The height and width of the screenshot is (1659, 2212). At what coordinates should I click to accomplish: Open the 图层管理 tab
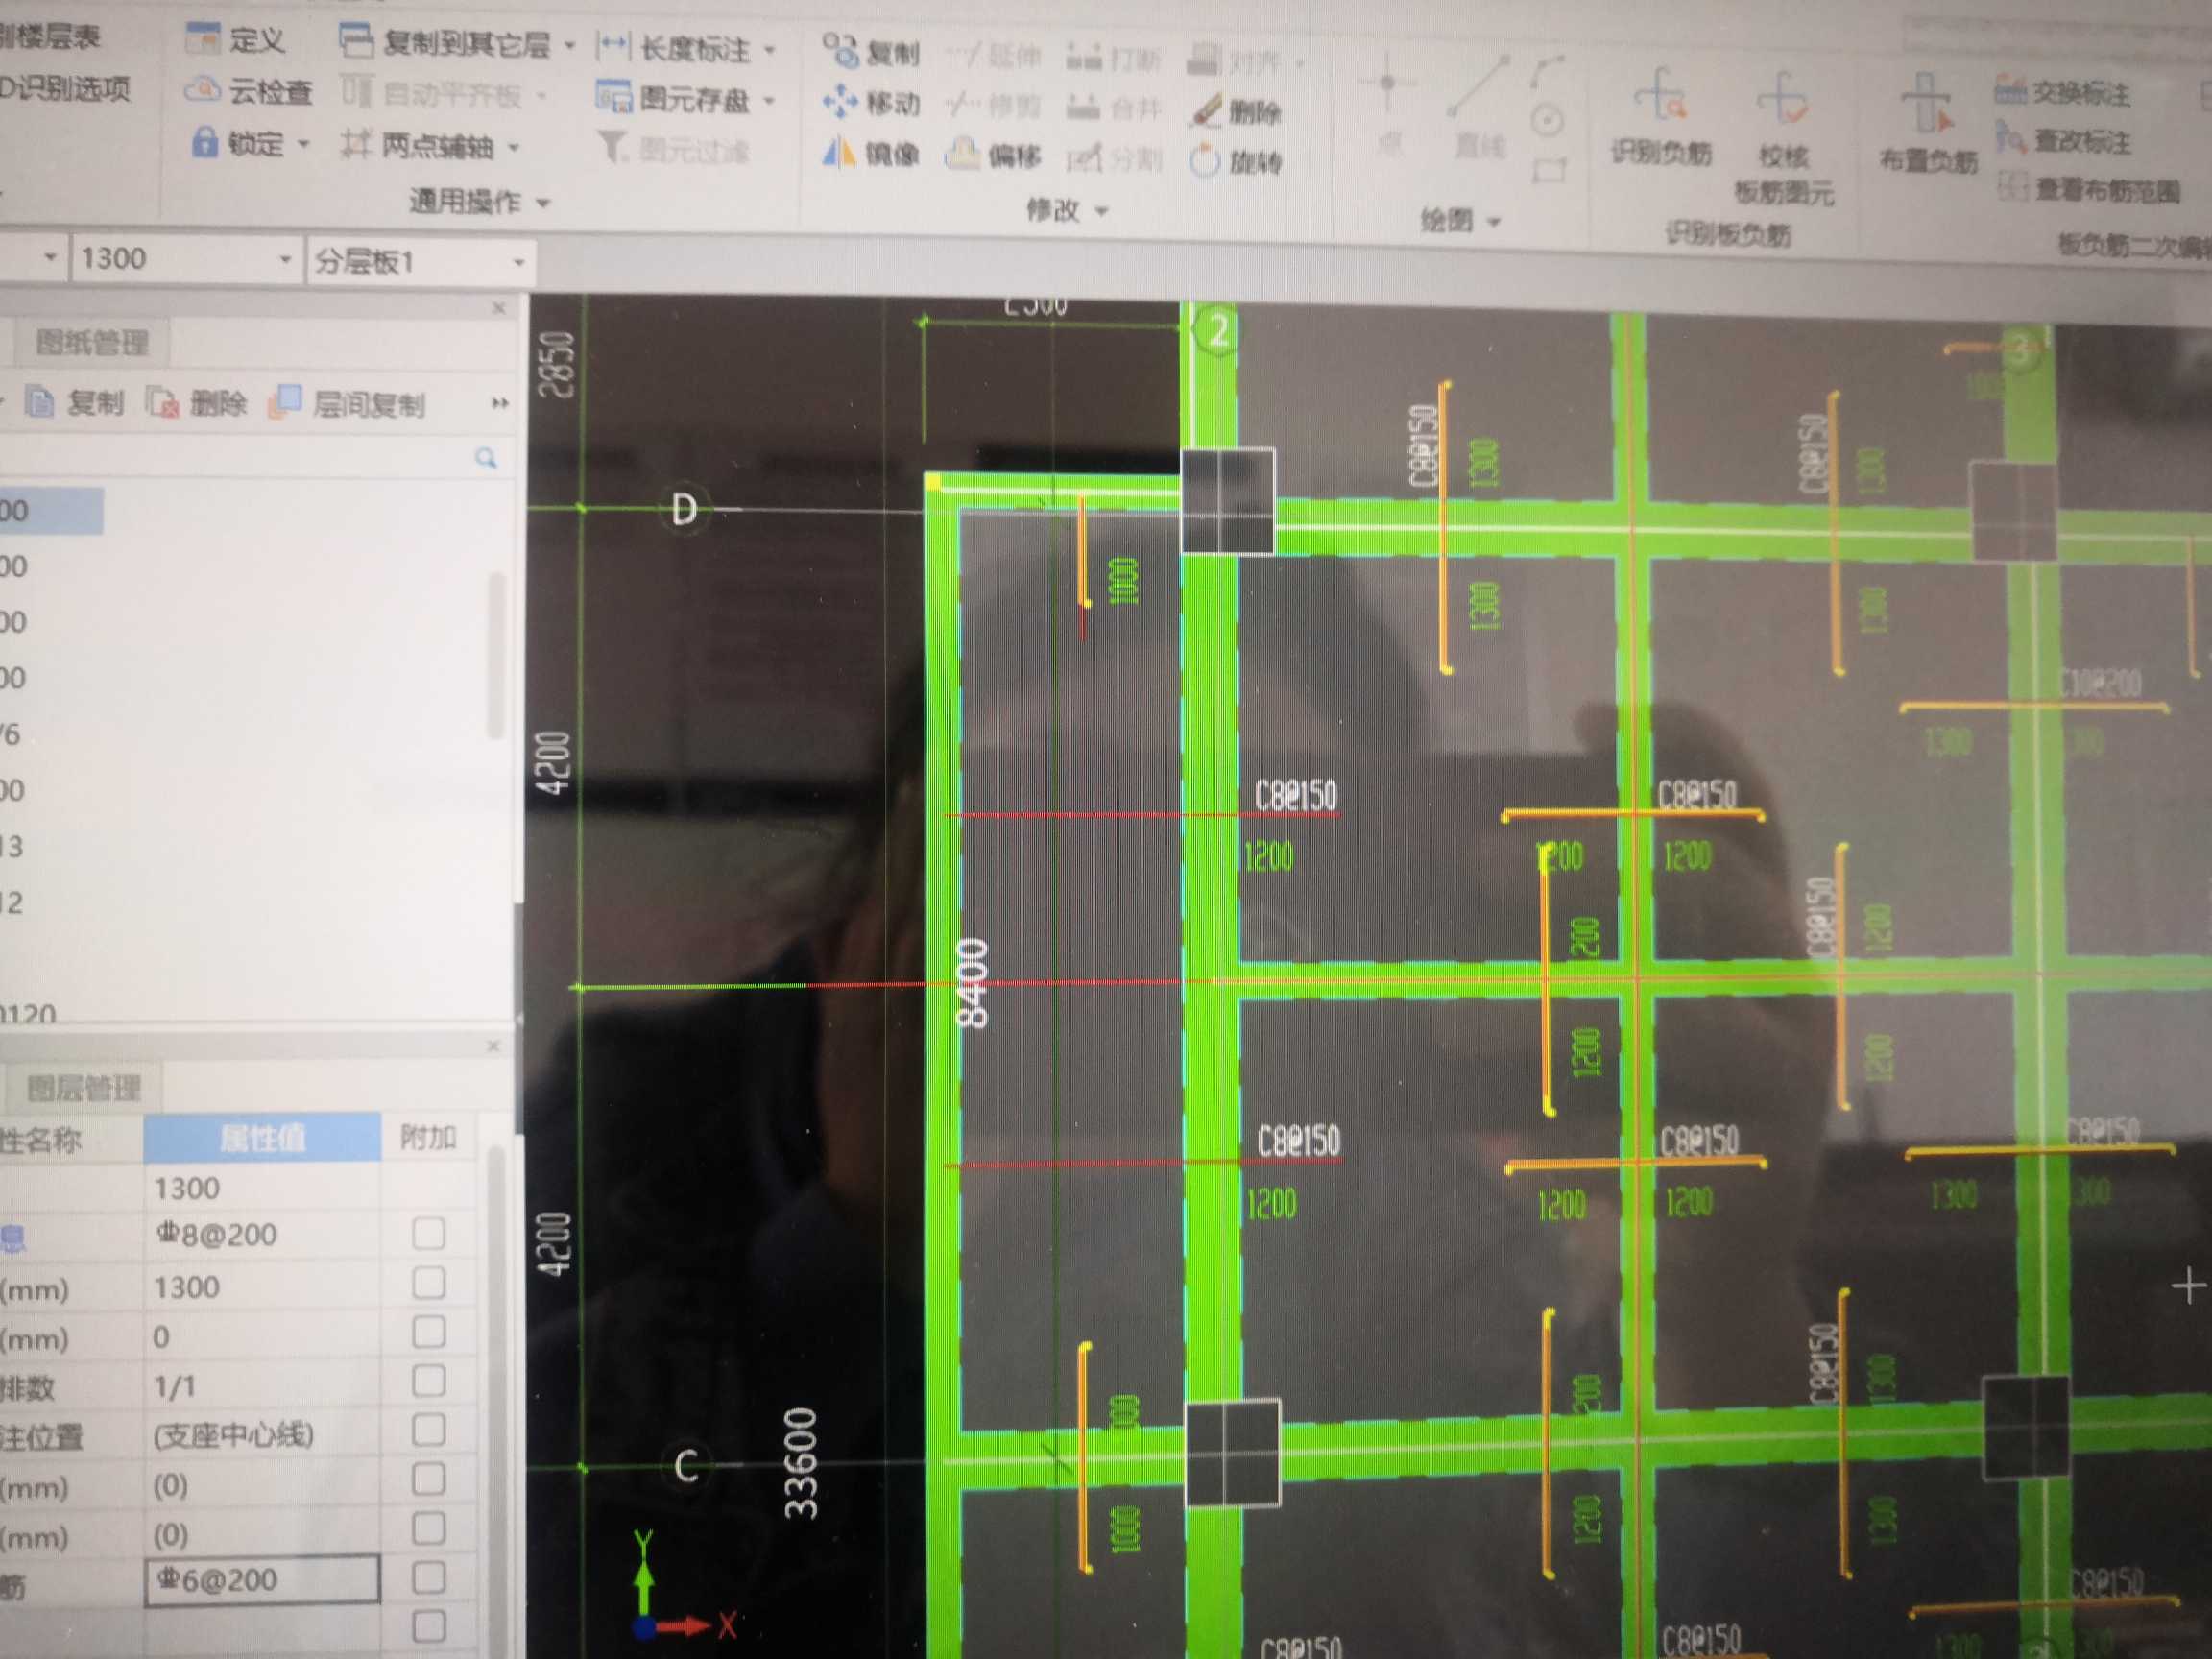pyautogui.click(x=84, y=1088)
